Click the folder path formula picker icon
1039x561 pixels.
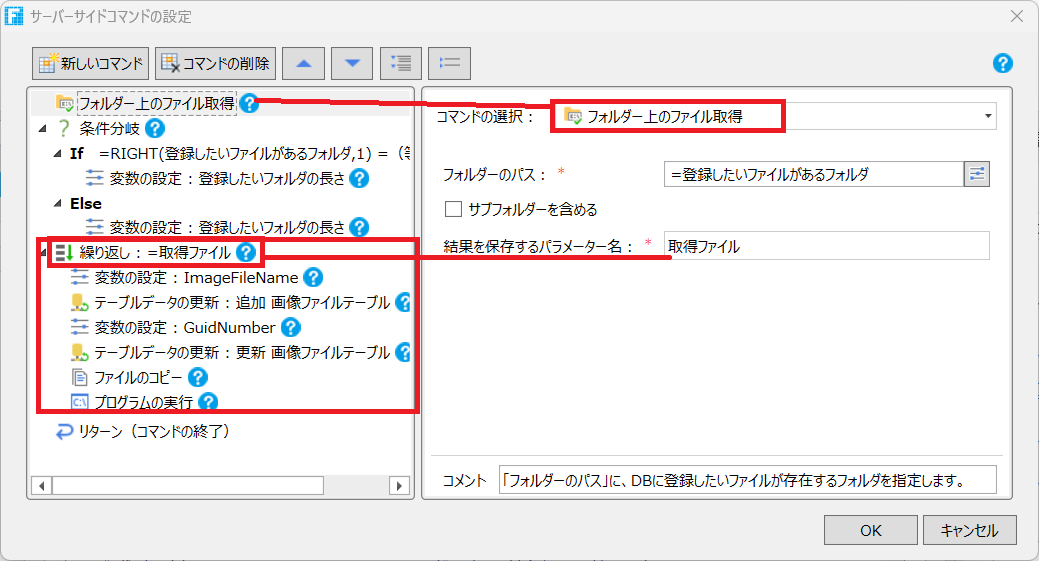click(x=976, y=174)
